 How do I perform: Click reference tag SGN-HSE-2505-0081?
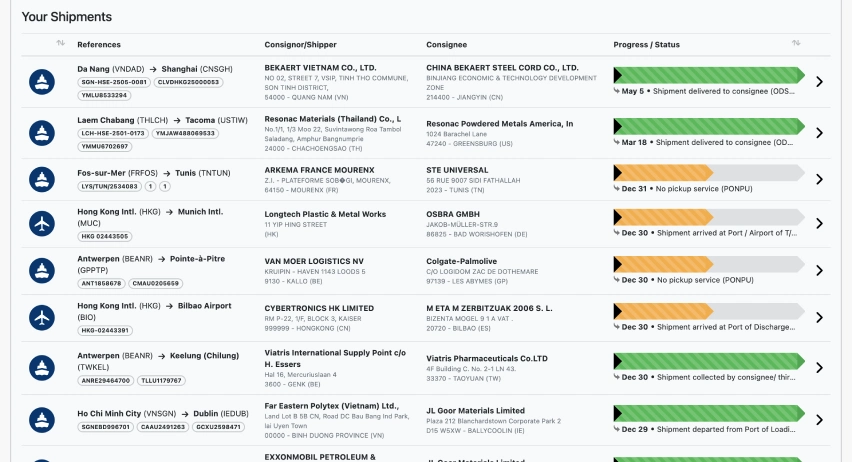point(114,82)
